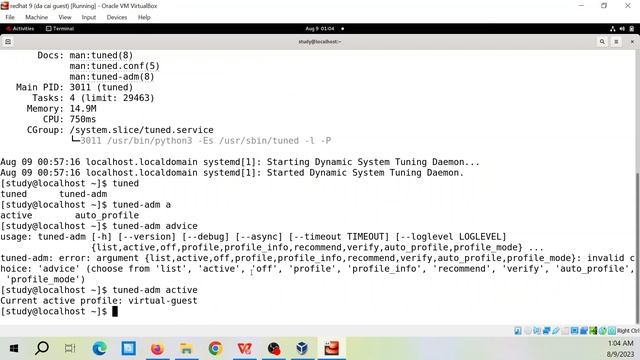
Task: Click 'Started Dynamic System Tuning Daemon.' log line
Action: click(365, 172)
